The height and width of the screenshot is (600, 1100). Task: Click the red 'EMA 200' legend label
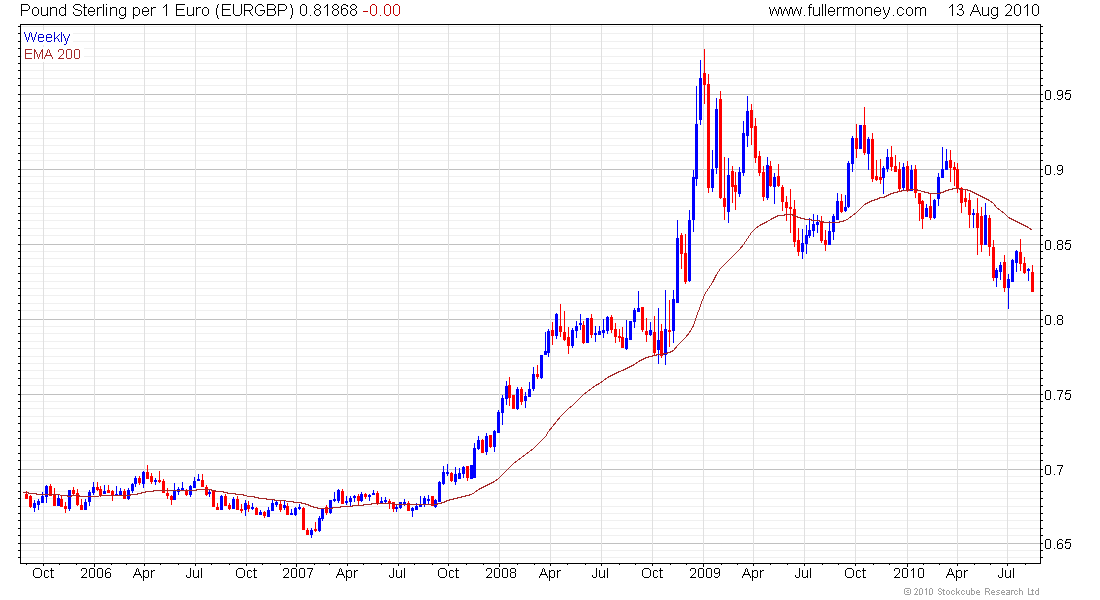[x=52, y=55]
